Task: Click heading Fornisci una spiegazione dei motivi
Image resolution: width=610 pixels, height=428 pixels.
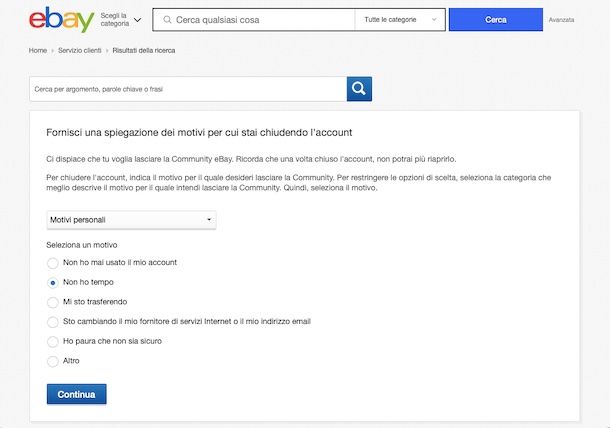Action: pyautogui.click(x=199, y=133)
